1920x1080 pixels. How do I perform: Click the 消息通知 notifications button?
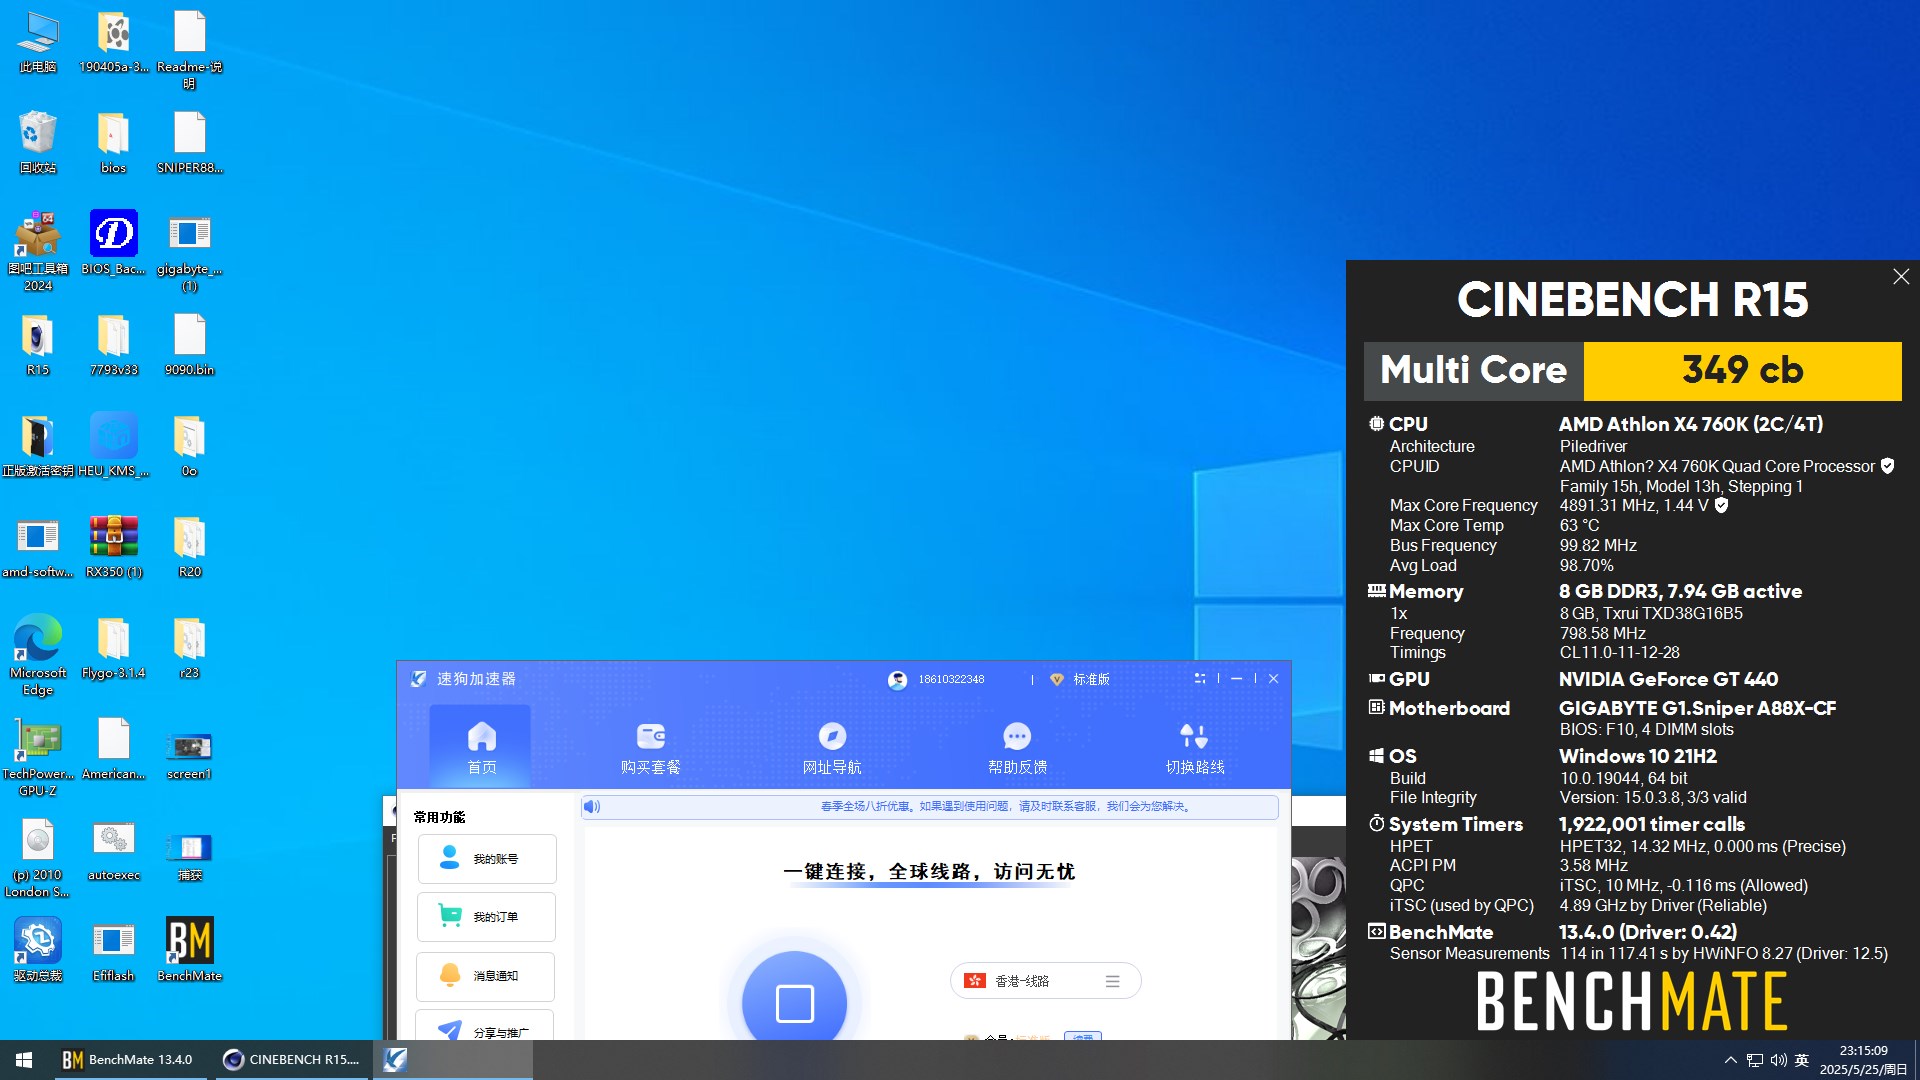click(x=486, y=976)
